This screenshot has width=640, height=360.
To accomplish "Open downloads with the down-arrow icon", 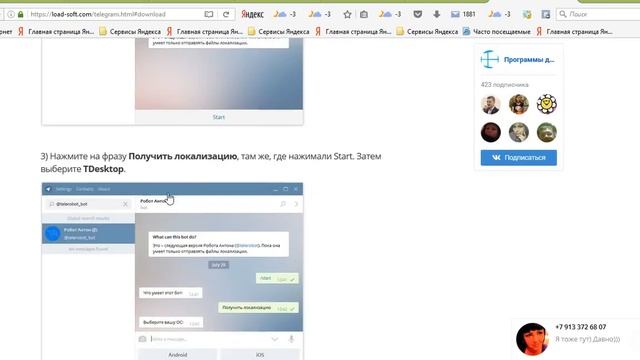I will [436, 14].
